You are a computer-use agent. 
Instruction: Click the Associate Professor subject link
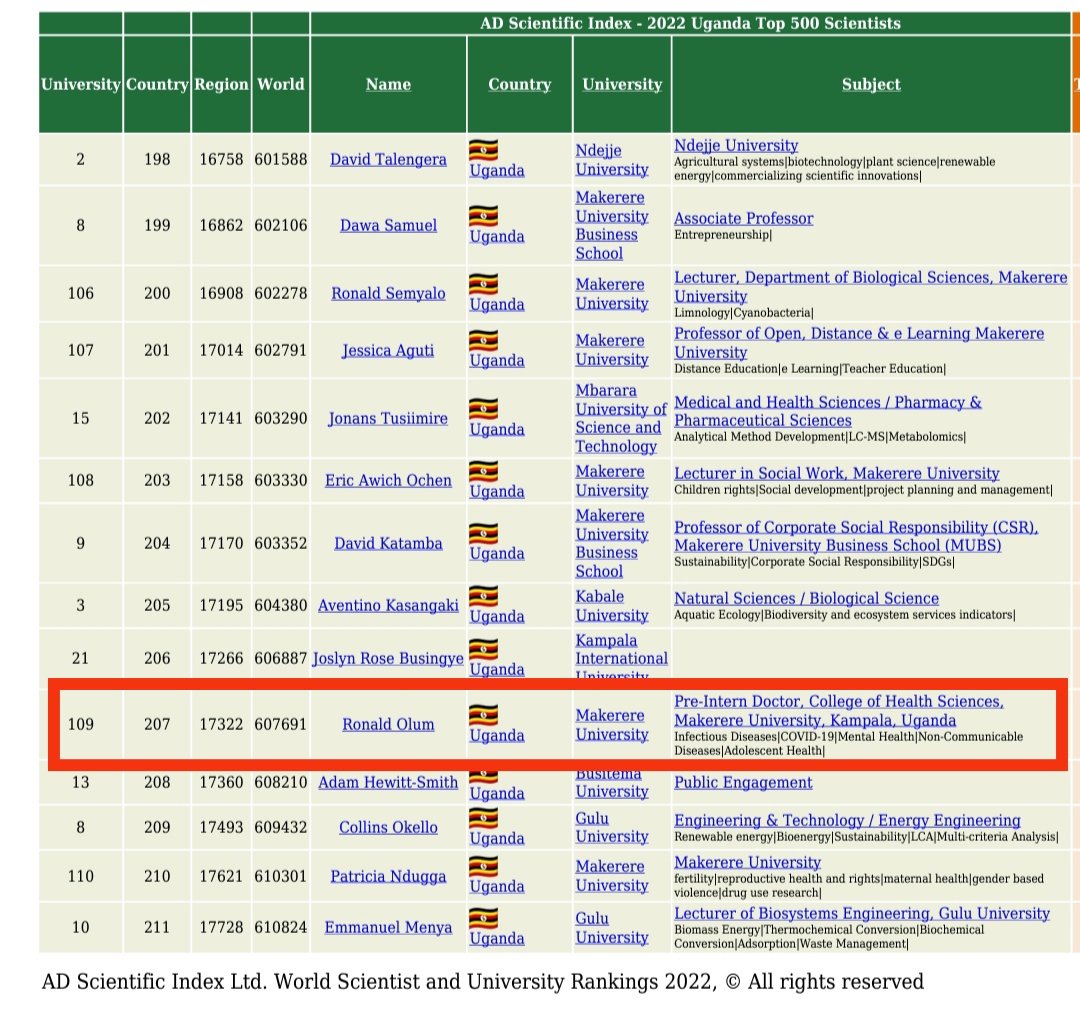click(x=743, y=218)
